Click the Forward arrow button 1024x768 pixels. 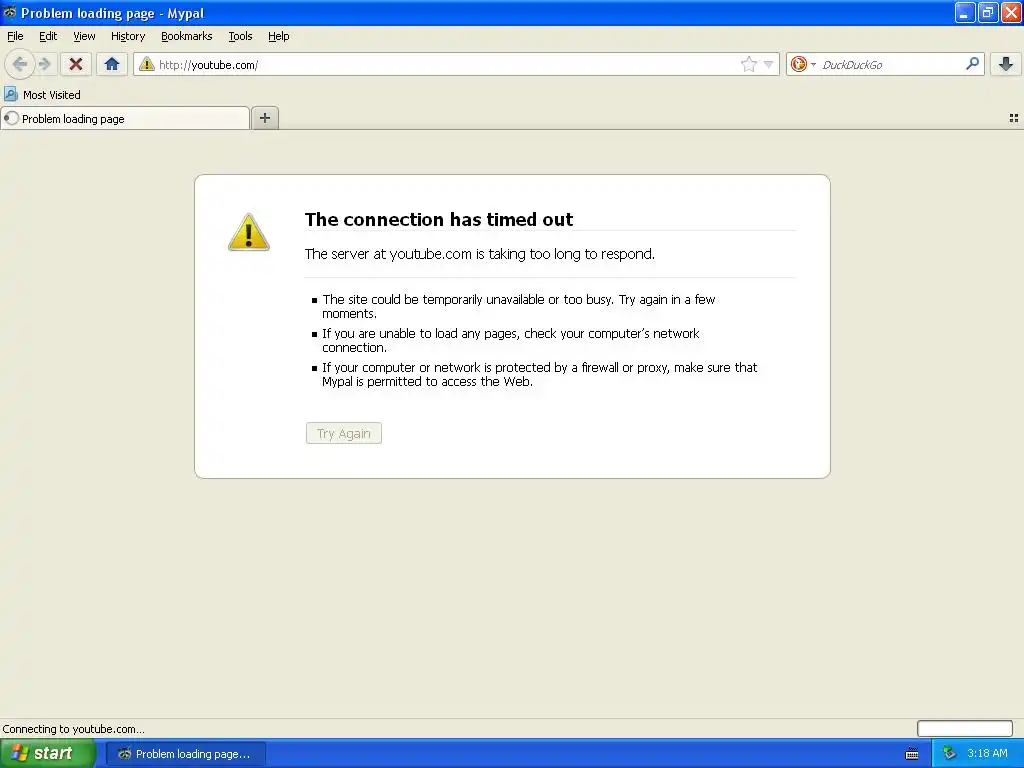click(44, 64)
